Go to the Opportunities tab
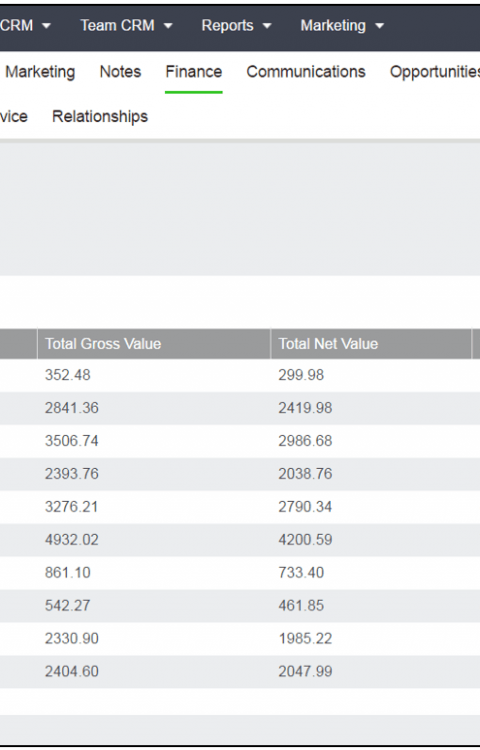 click(x=435, y=72)
